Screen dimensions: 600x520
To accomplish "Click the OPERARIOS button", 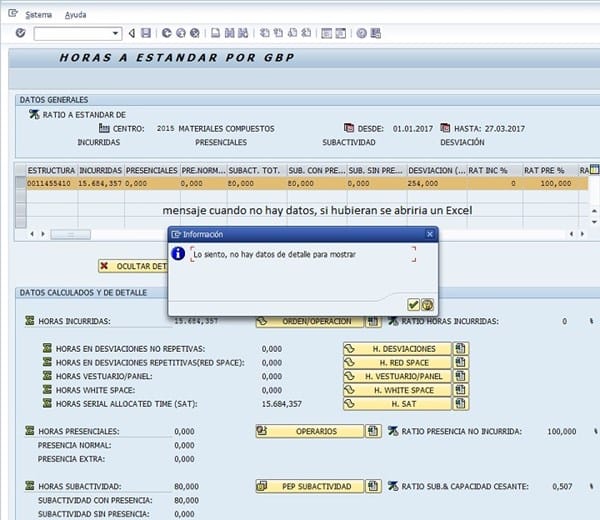I will click(309, 431).
